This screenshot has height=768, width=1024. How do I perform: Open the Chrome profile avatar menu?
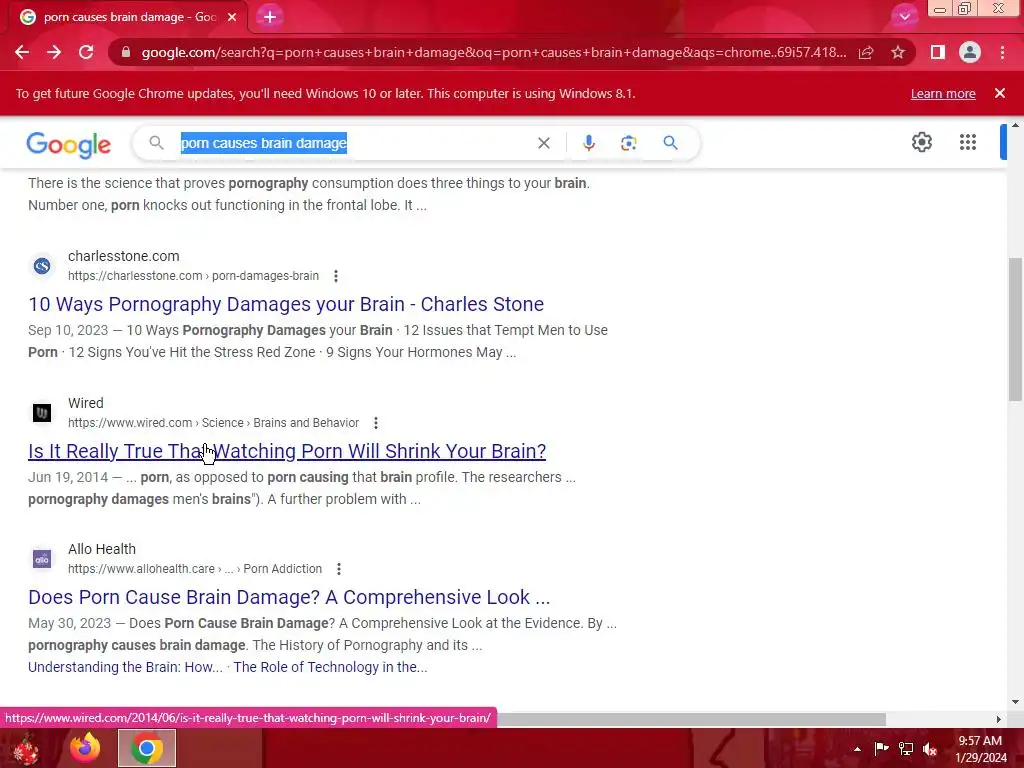970,52
